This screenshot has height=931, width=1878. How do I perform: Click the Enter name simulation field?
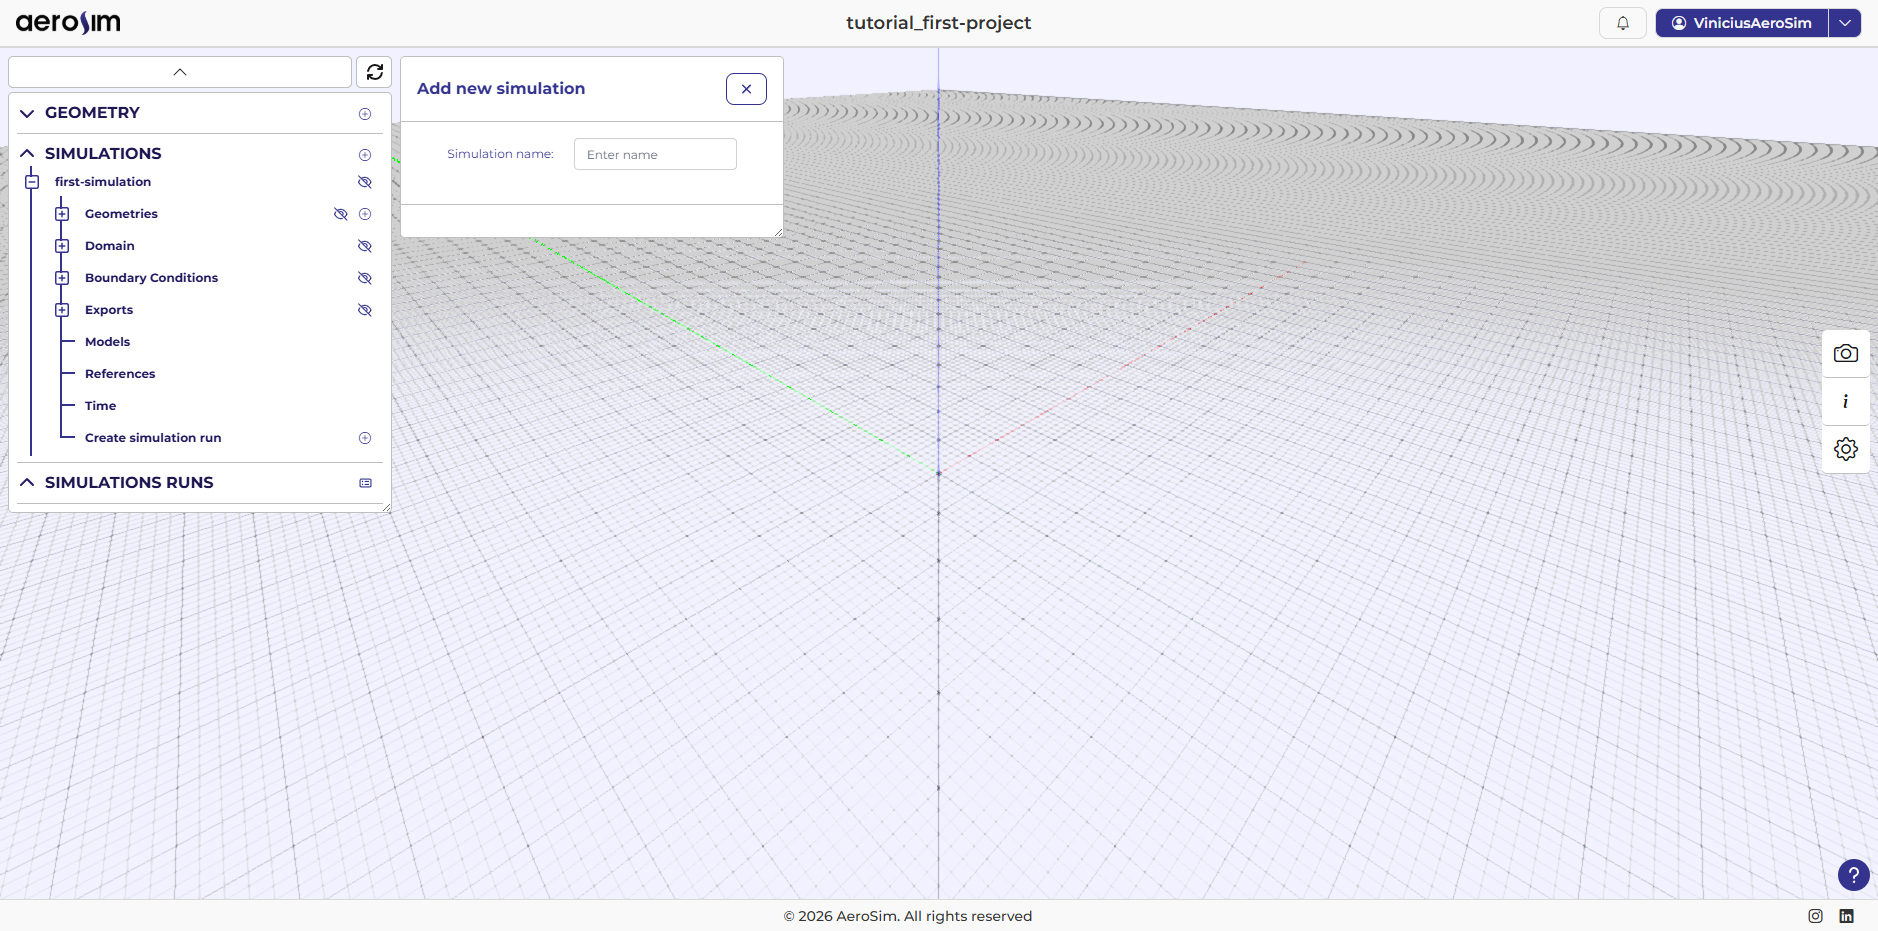tap(654, 154)
